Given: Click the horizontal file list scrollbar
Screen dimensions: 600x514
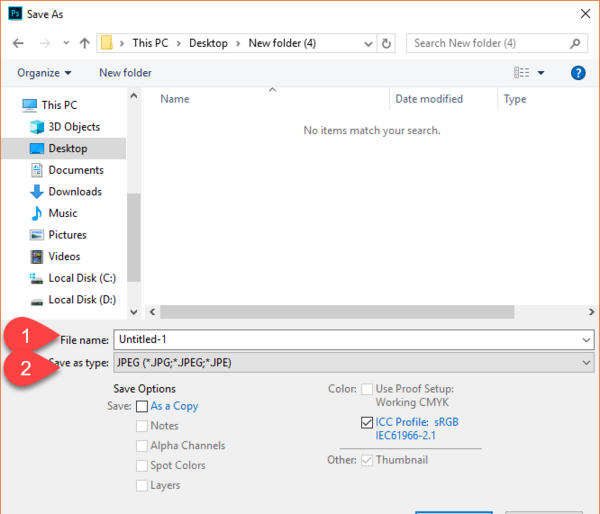Looking at the screenshot, I should point(337,312).
